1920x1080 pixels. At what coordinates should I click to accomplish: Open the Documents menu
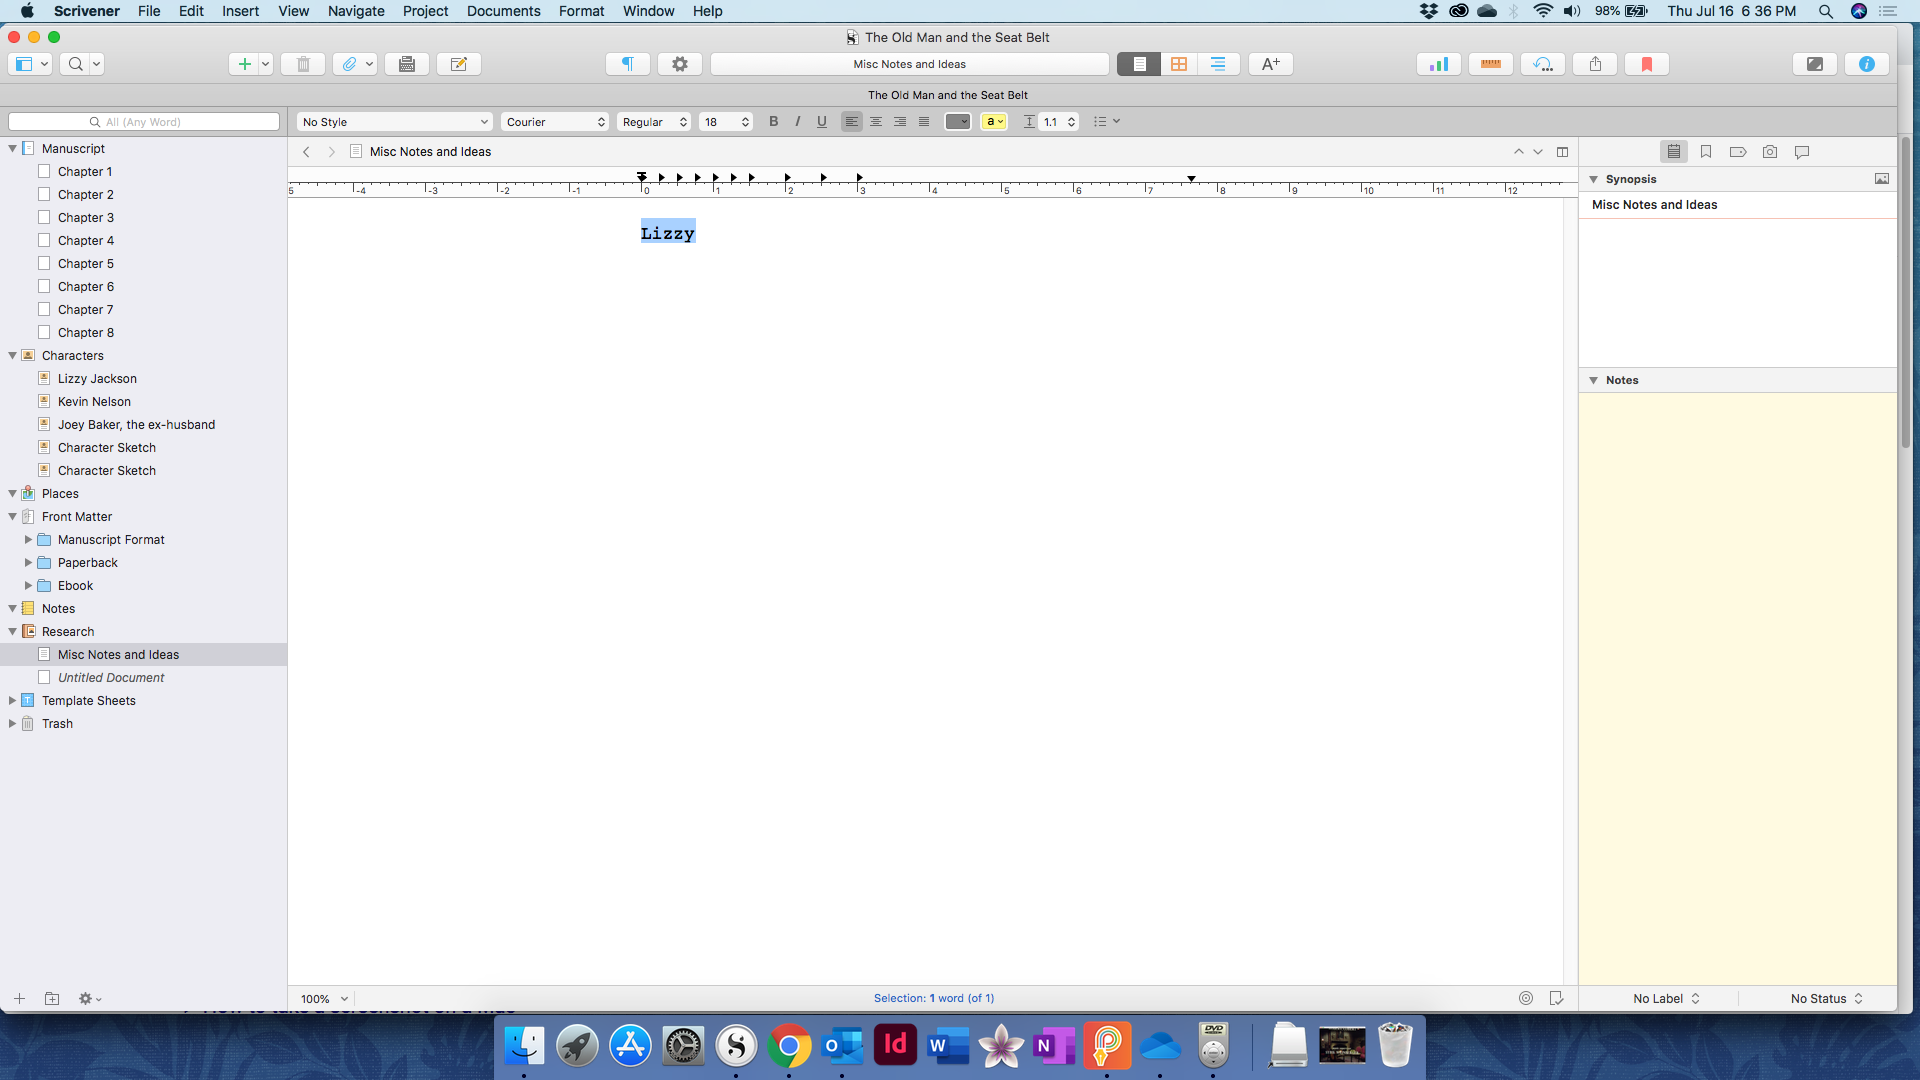coord(503,11)
